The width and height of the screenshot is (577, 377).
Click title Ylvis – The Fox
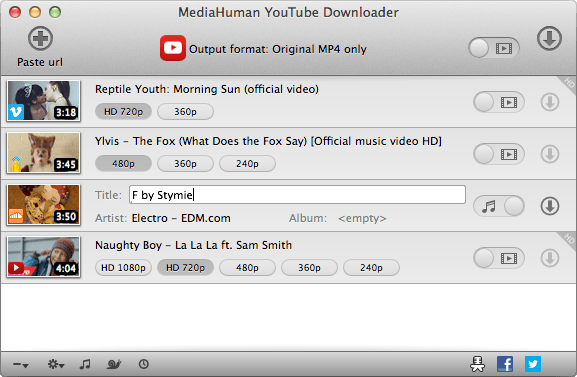[x=268, y=141]
